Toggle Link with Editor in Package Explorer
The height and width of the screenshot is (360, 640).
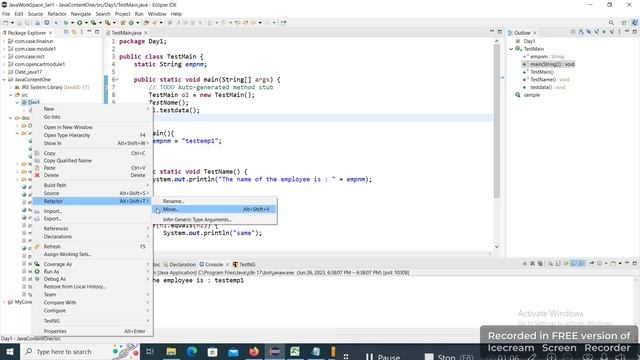(x=74, y=32)
